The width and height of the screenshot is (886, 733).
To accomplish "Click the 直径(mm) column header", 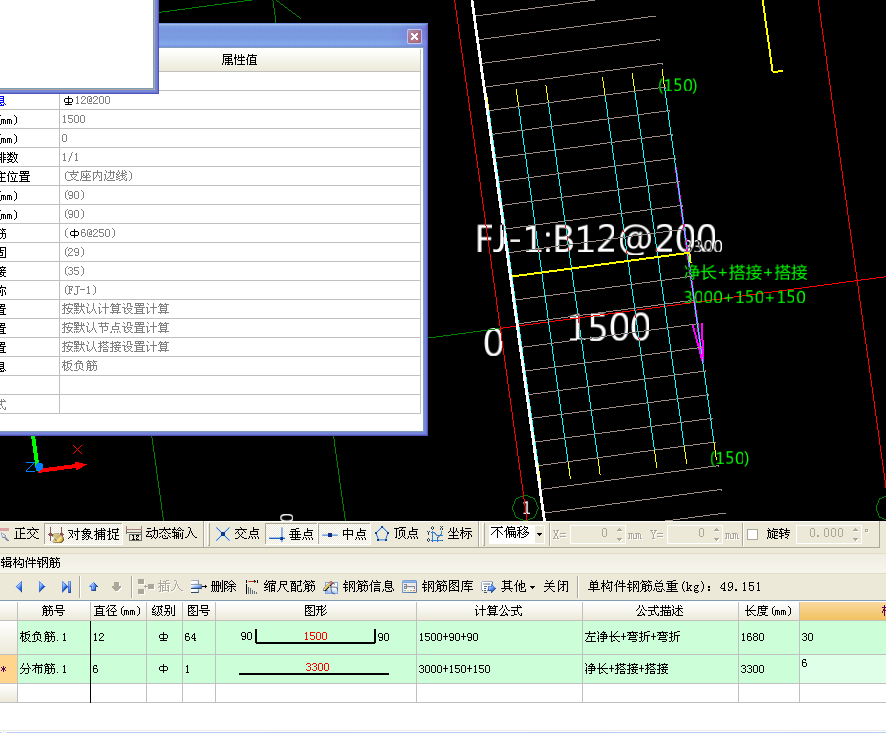I will 118,611.
